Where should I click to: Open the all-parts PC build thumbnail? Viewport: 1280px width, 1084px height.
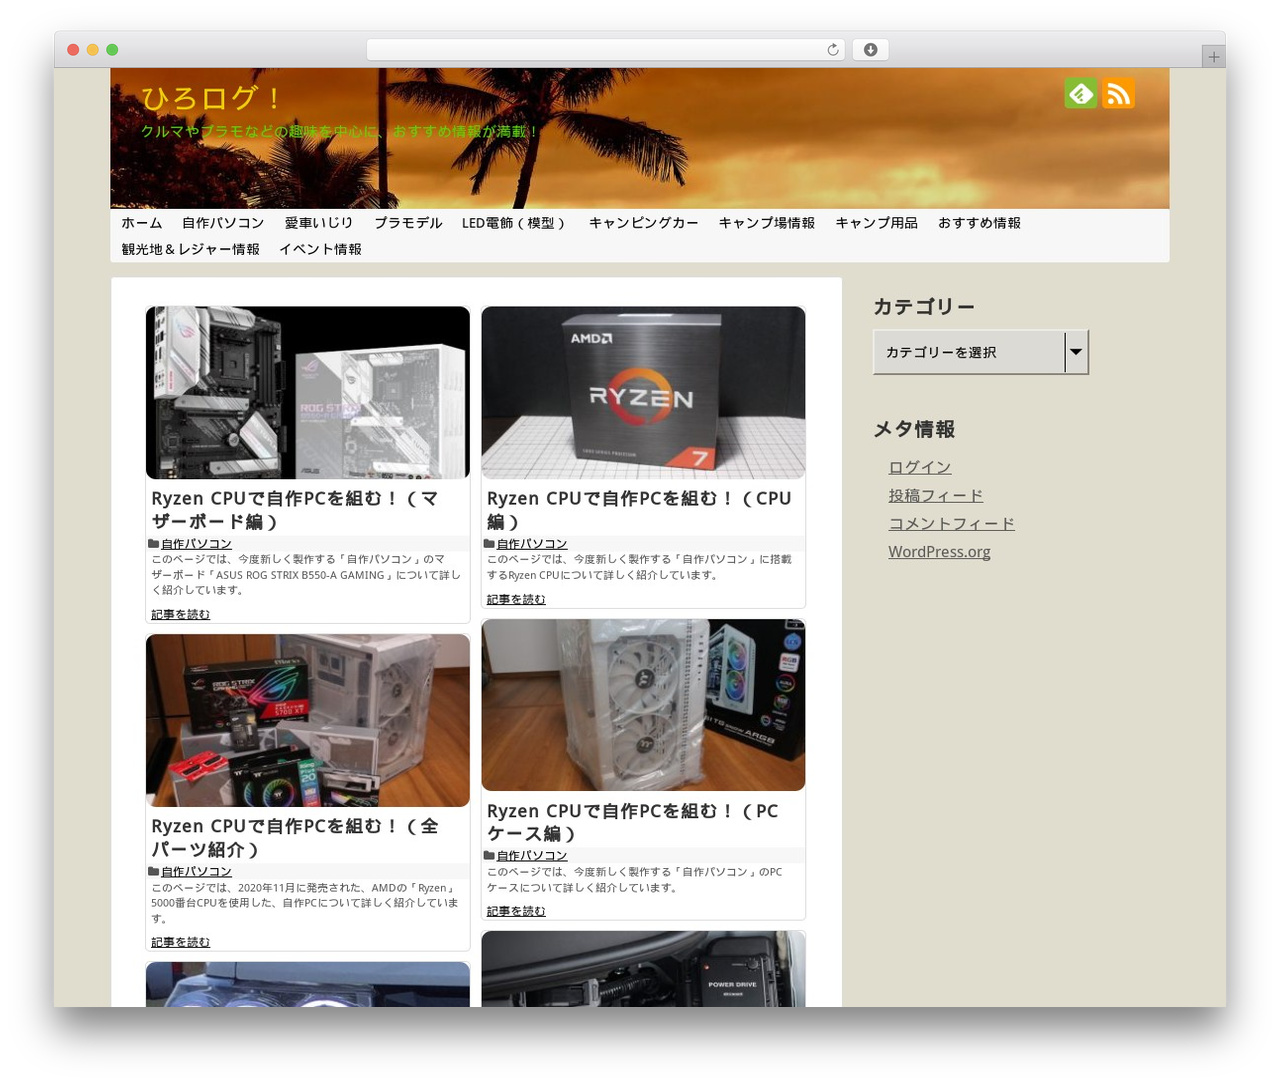point(308,720)
